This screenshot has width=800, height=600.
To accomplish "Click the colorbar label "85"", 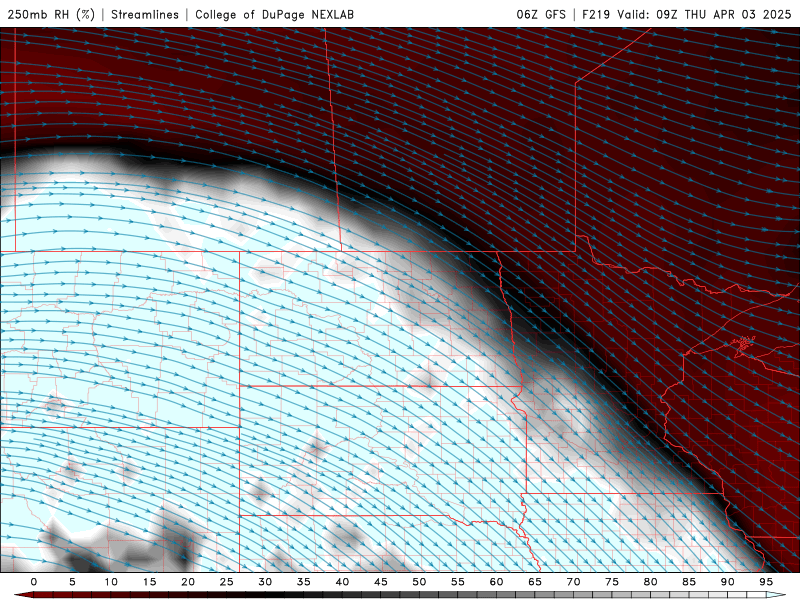I will click(689, 582).
